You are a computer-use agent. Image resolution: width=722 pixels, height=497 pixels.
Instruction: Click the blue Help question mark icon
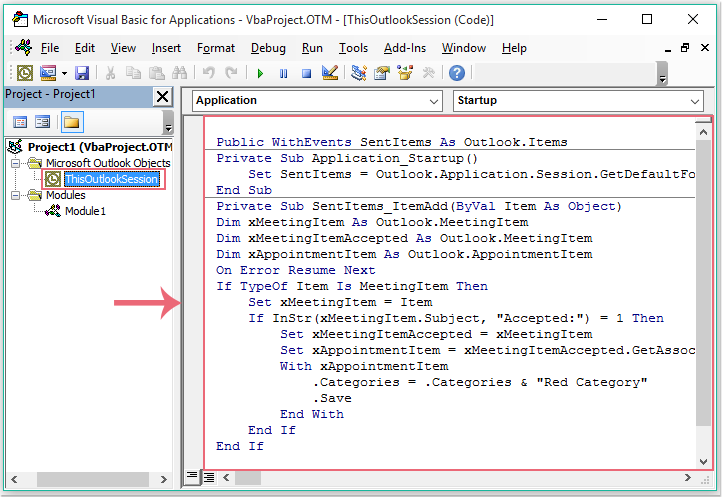click(x=456, y=73)
